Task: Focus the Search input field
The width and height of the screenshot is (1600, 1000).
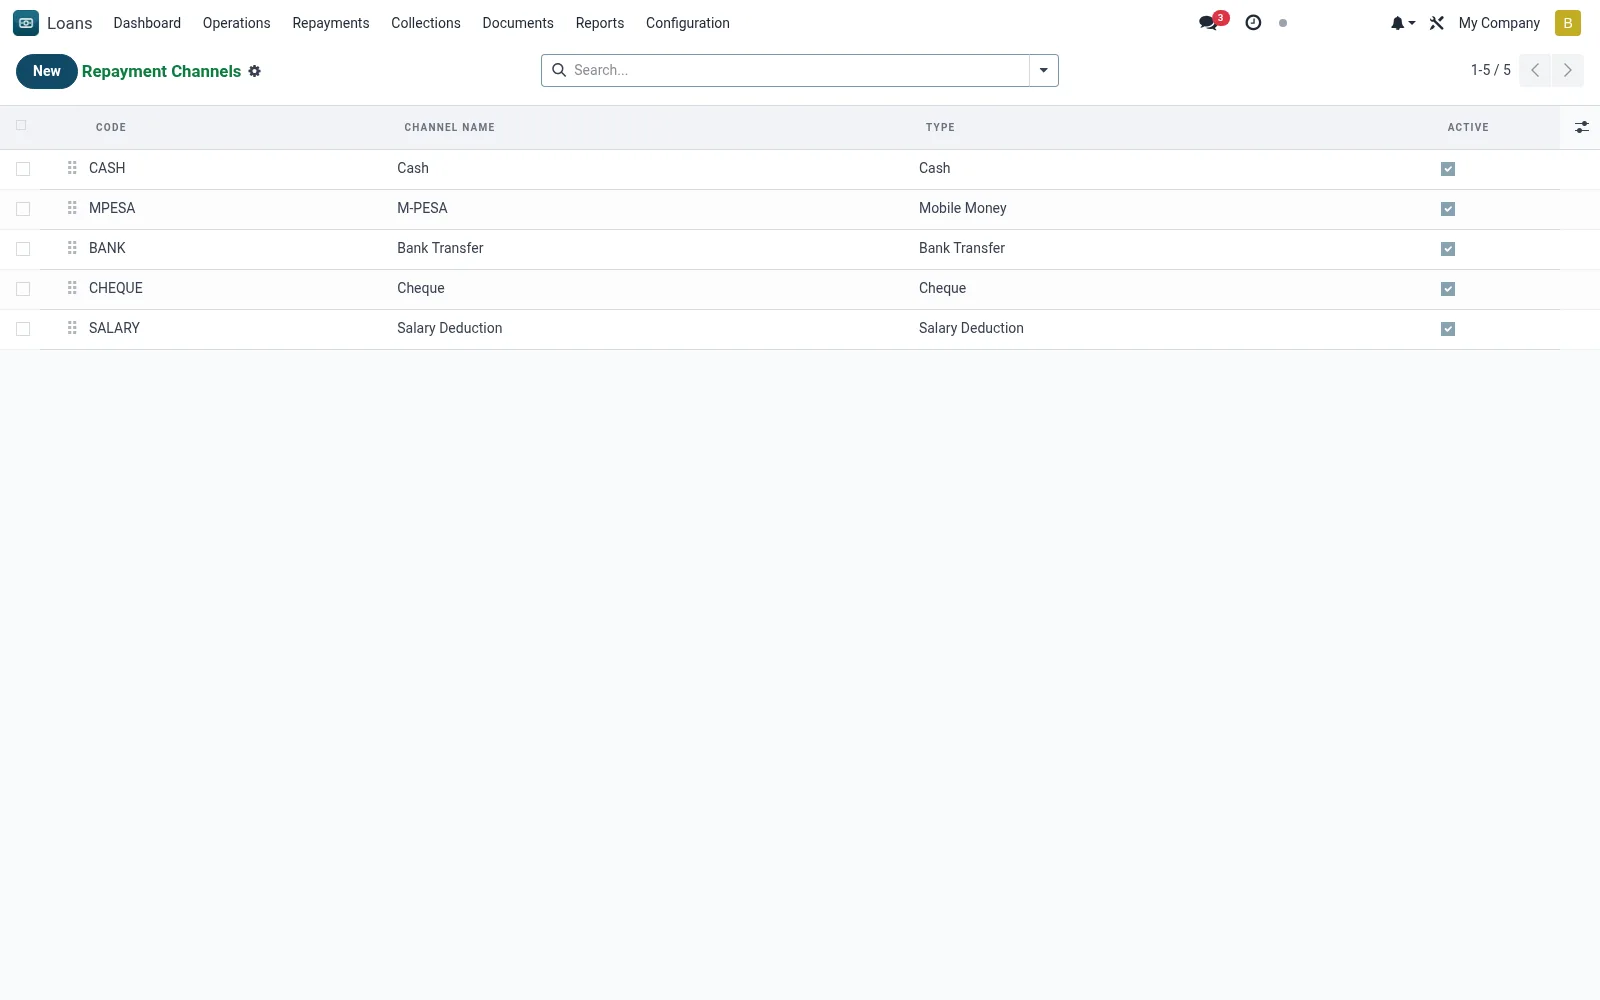Action: coord(798,70)
